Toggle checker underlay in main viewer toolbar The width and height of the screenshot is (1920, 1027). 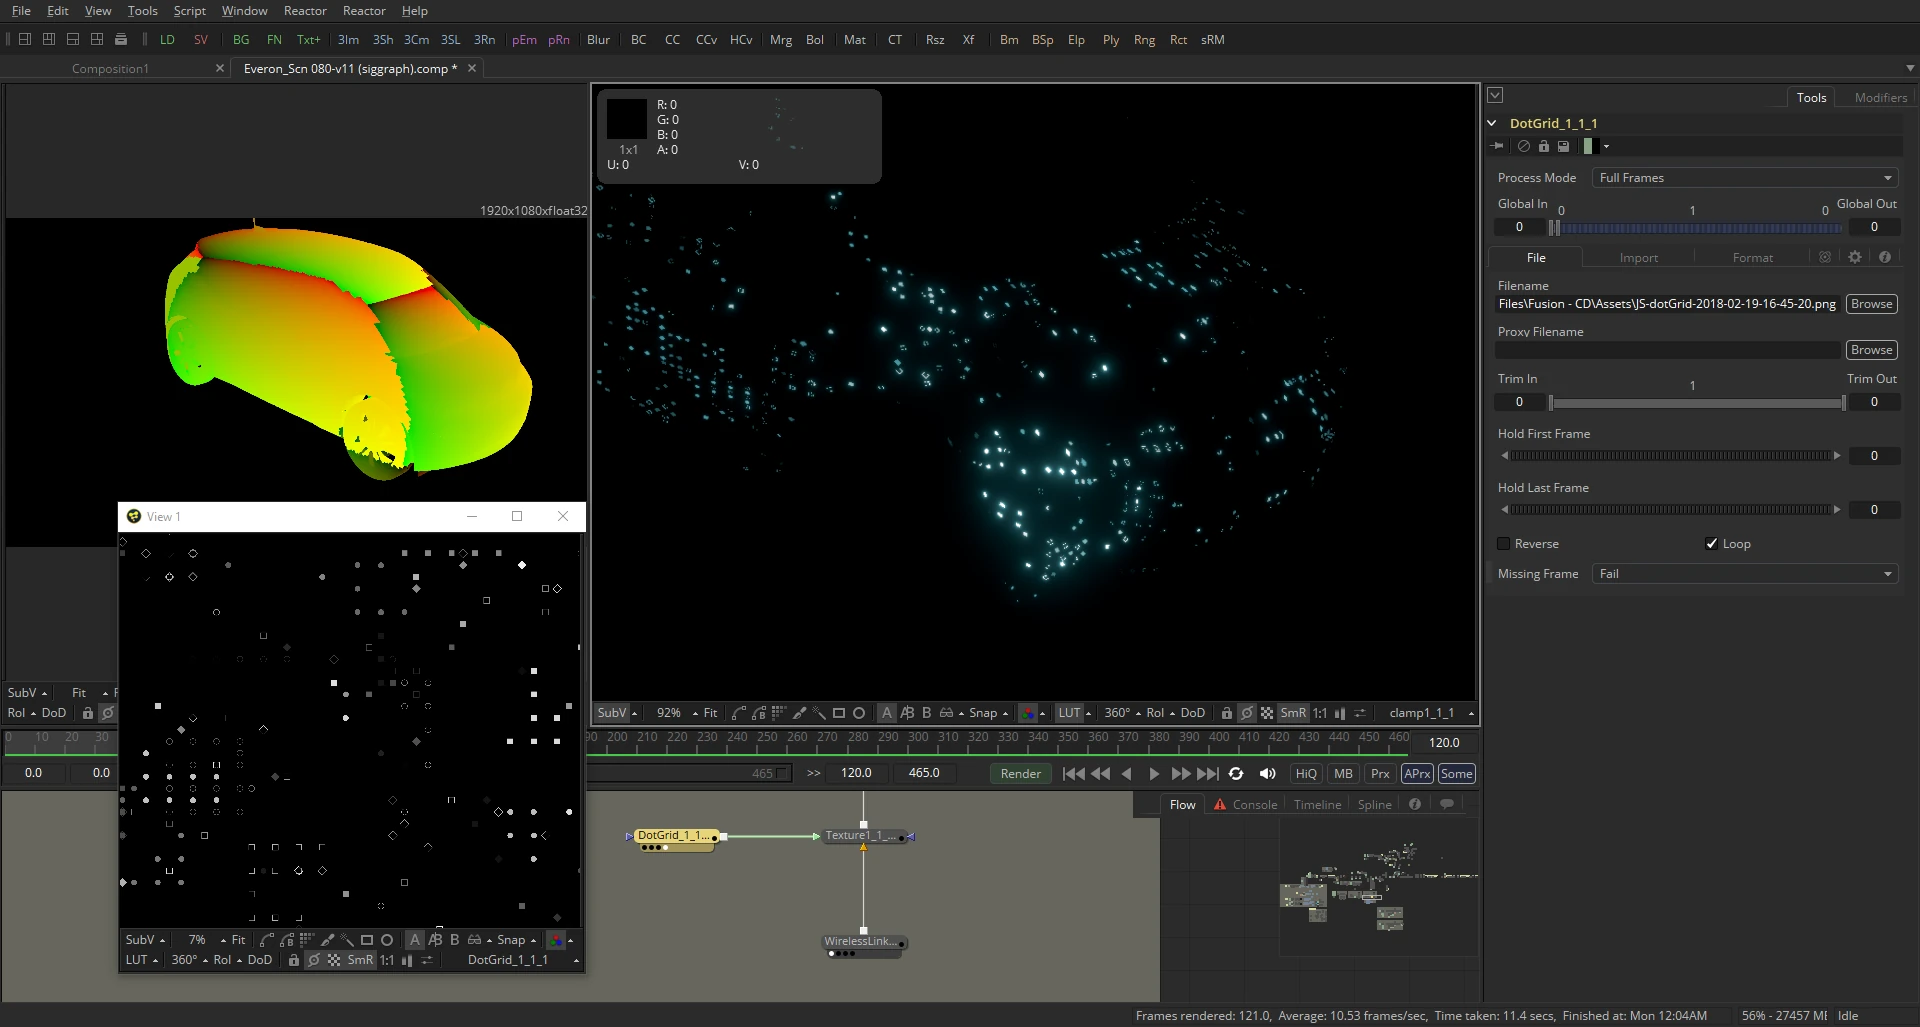click(x=1267, y=713)
